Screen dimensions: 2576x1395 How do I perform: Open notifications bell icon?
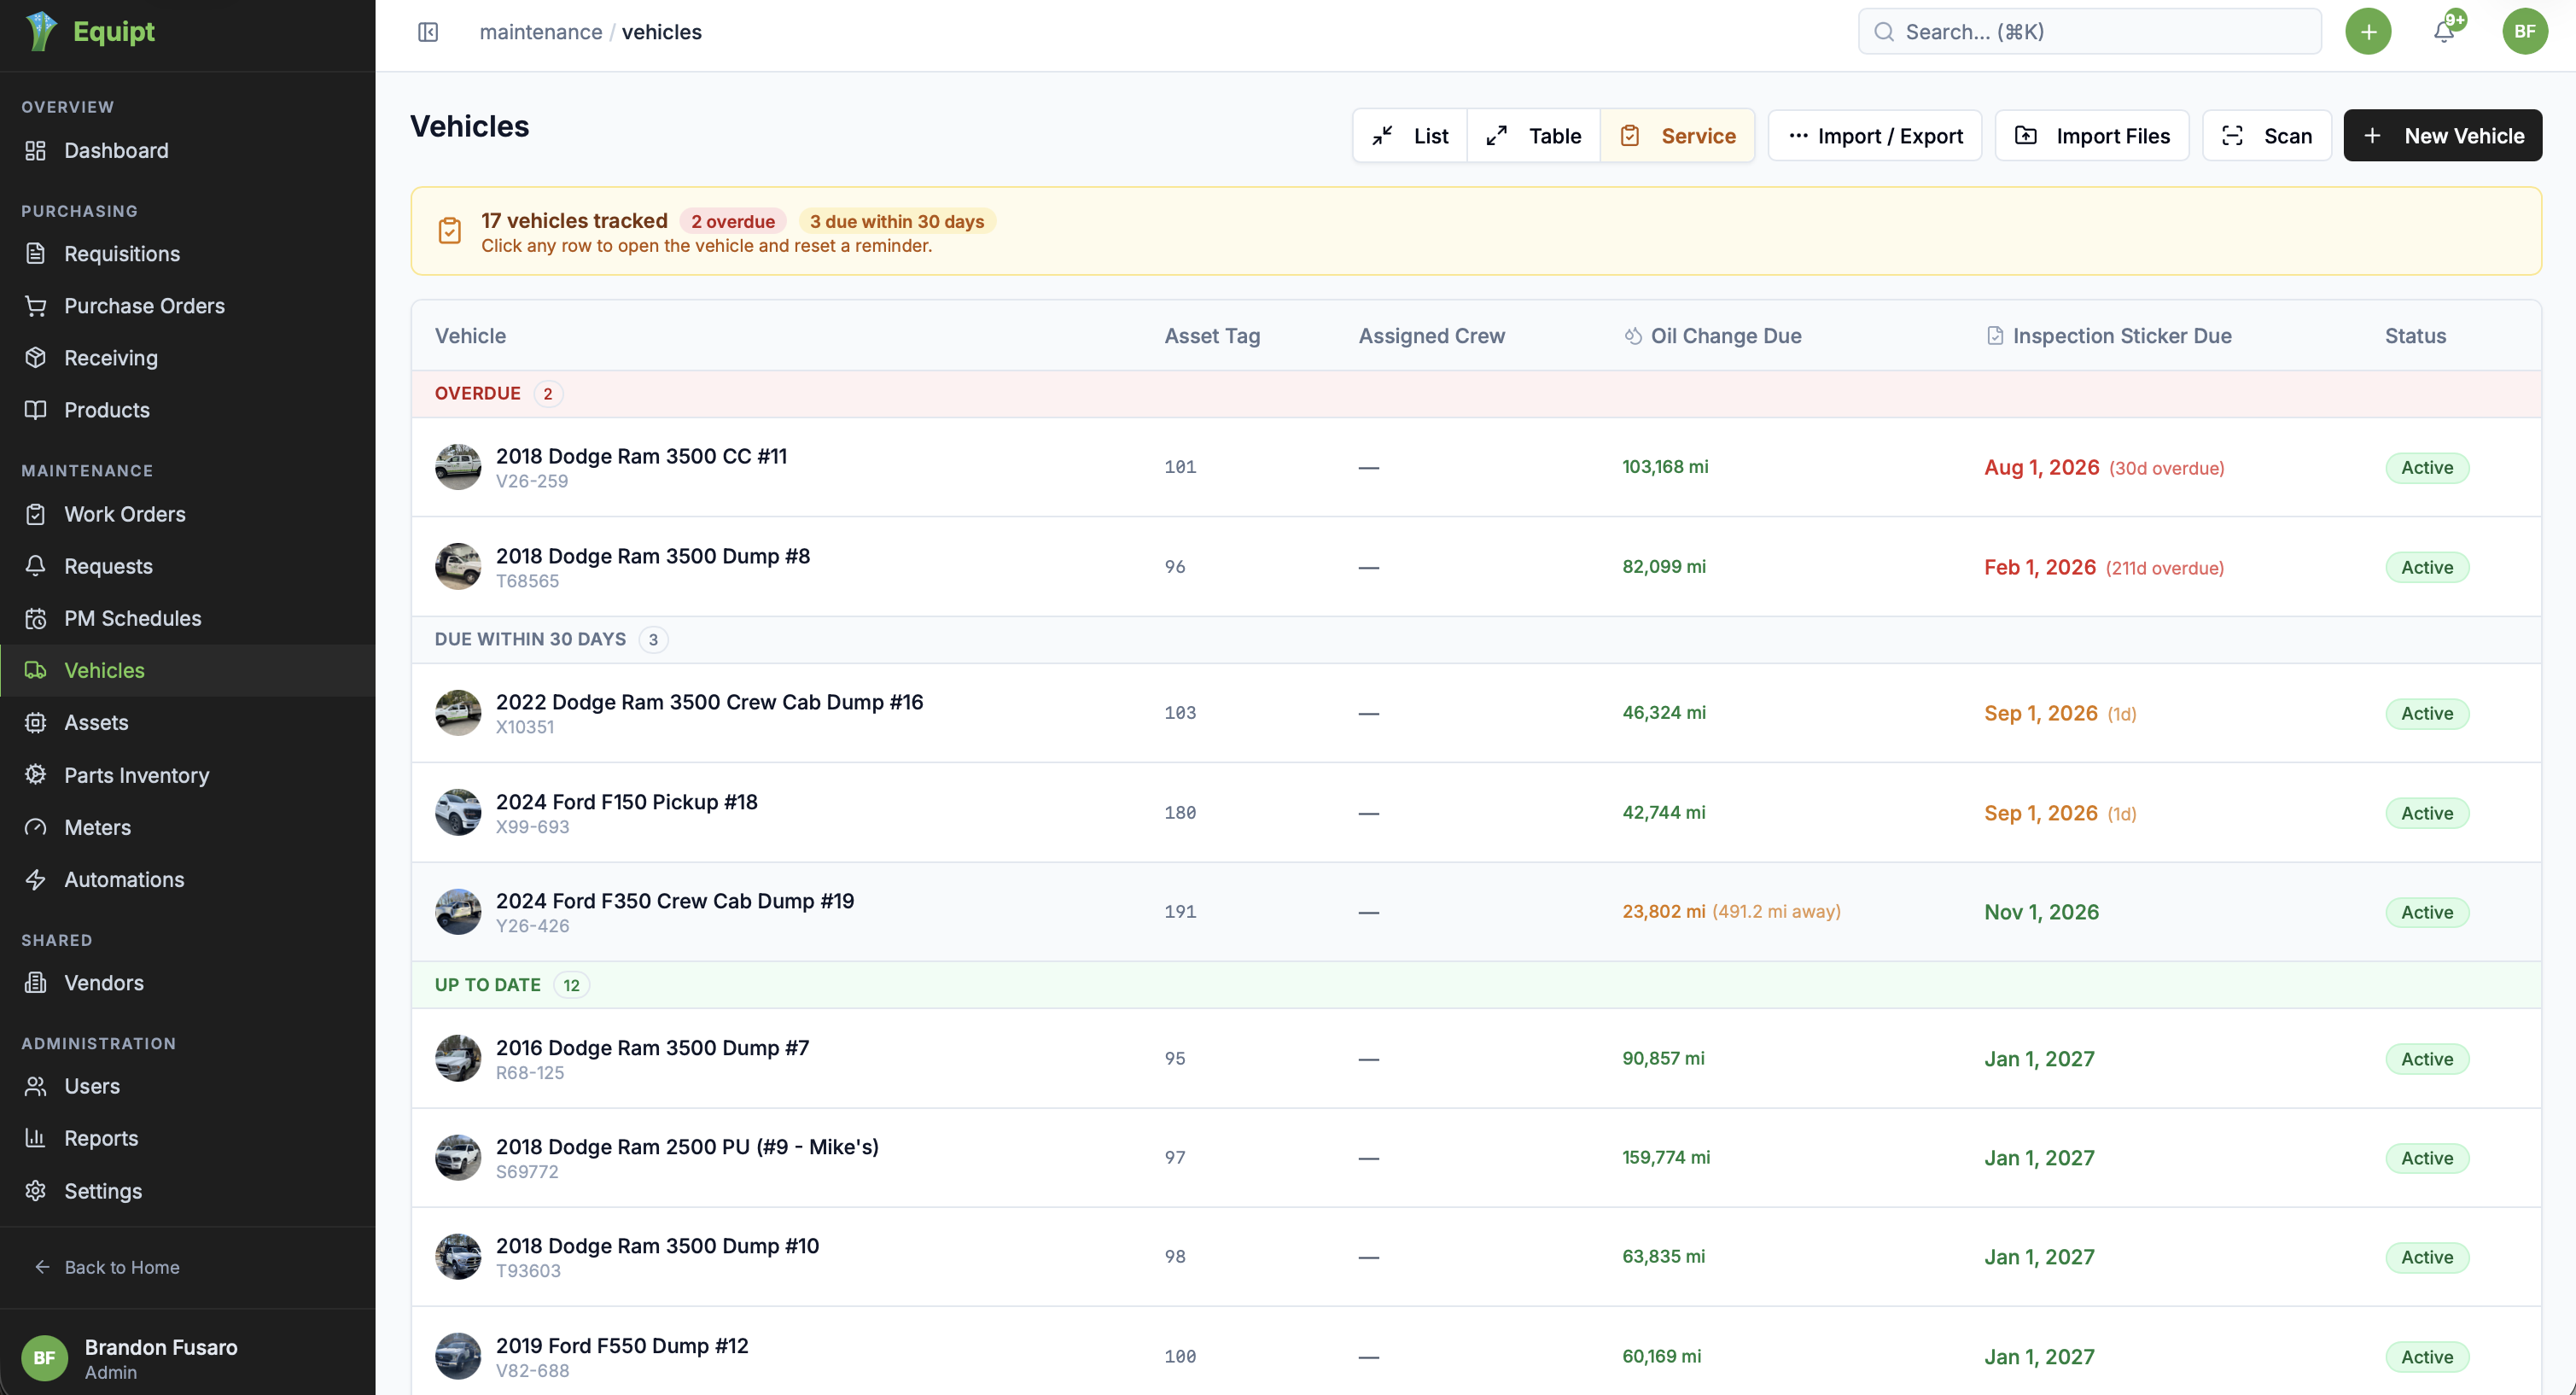[x=2444, y=32]
